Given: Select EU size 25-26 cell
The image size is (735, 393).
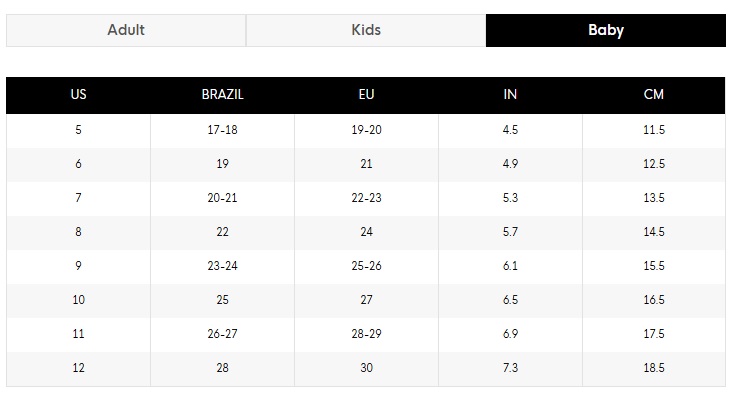Looking at the screenshot, I should pyautogui.click(x=366, y=266).
